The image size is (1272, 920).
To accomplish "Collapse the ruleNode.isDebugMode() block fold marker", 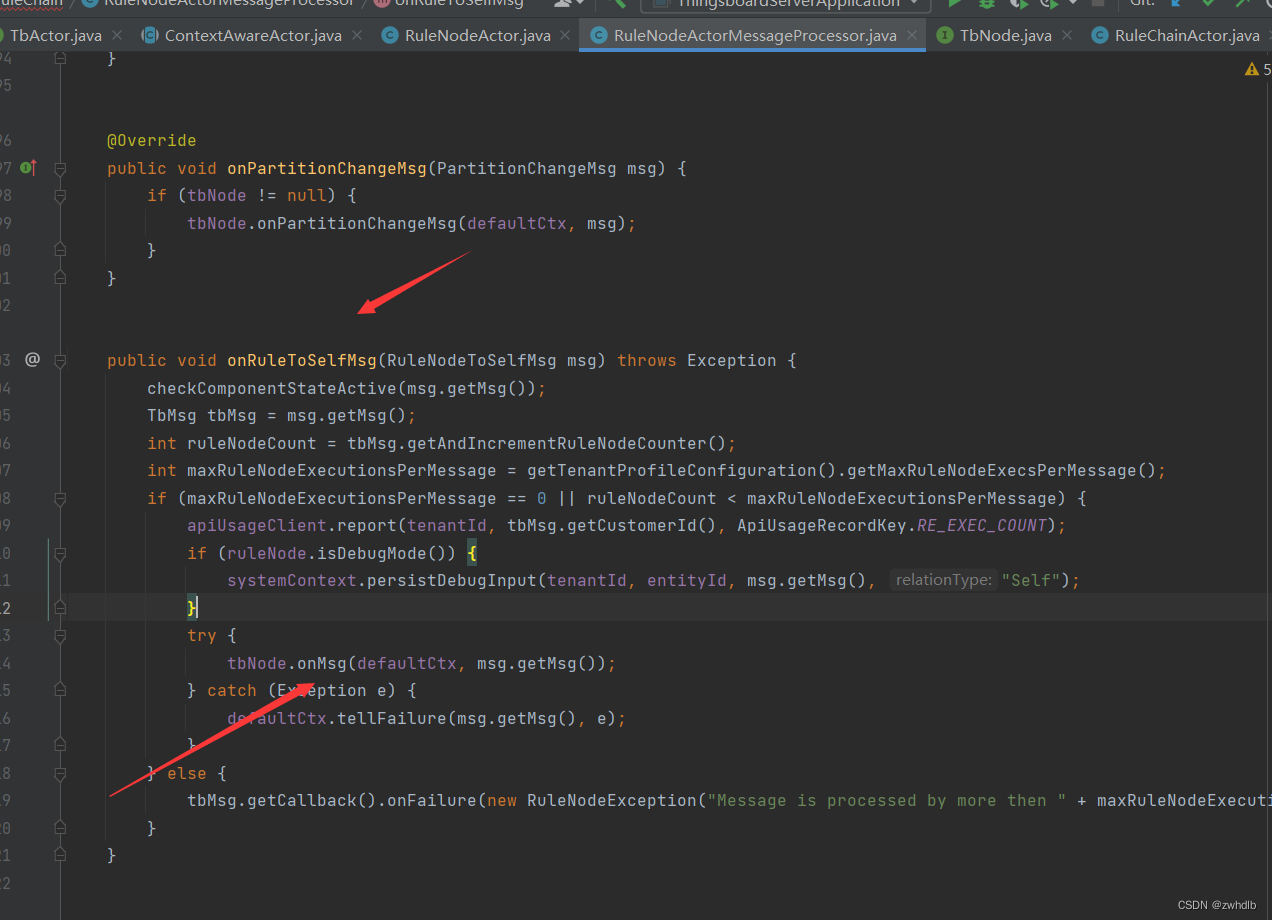I will [x=60, y=553].
